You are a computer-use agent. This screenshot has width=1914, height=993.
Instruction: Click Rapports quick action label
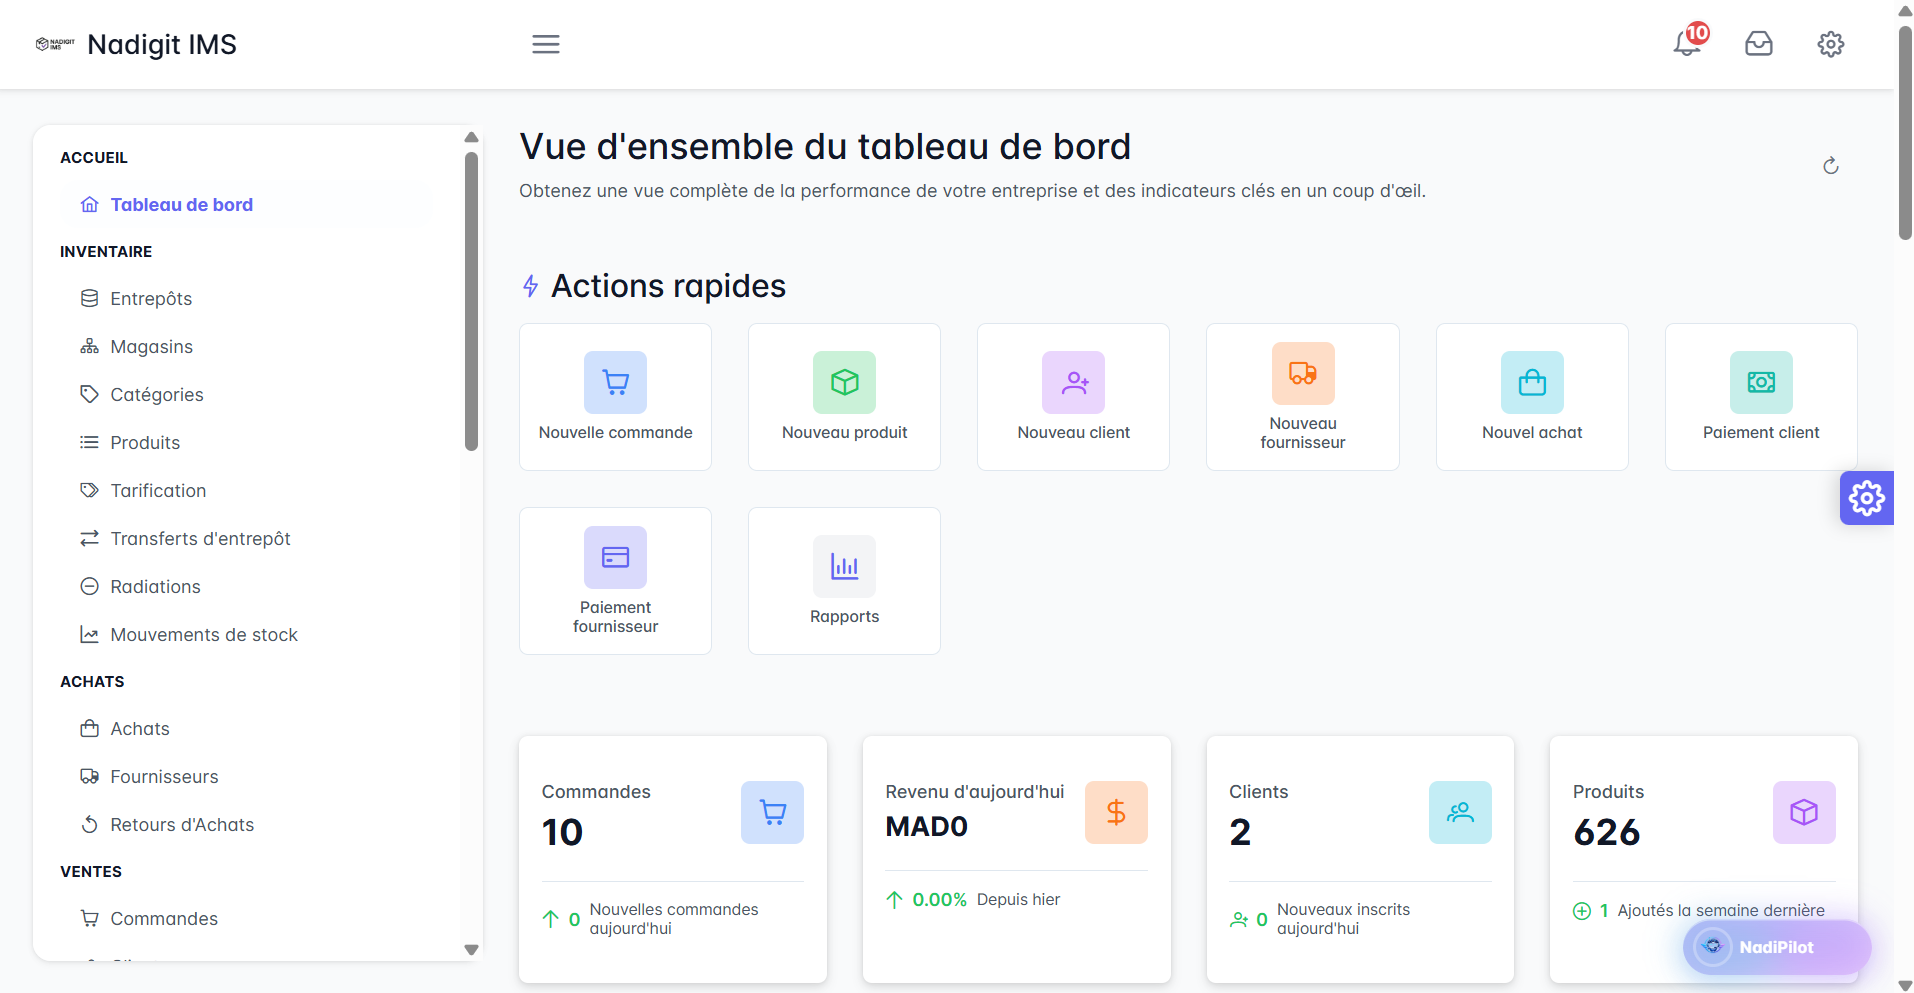pyautogui.click(x=845, y=617)
